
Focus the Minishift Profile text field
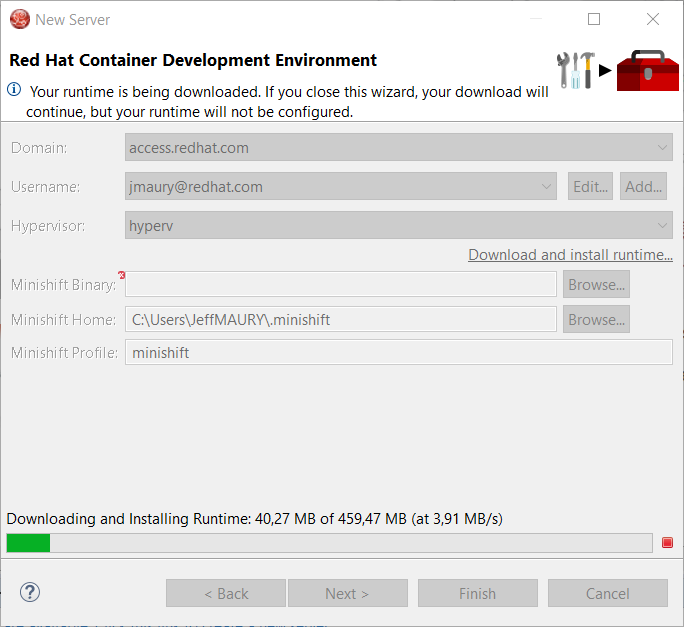pos(399,352)
